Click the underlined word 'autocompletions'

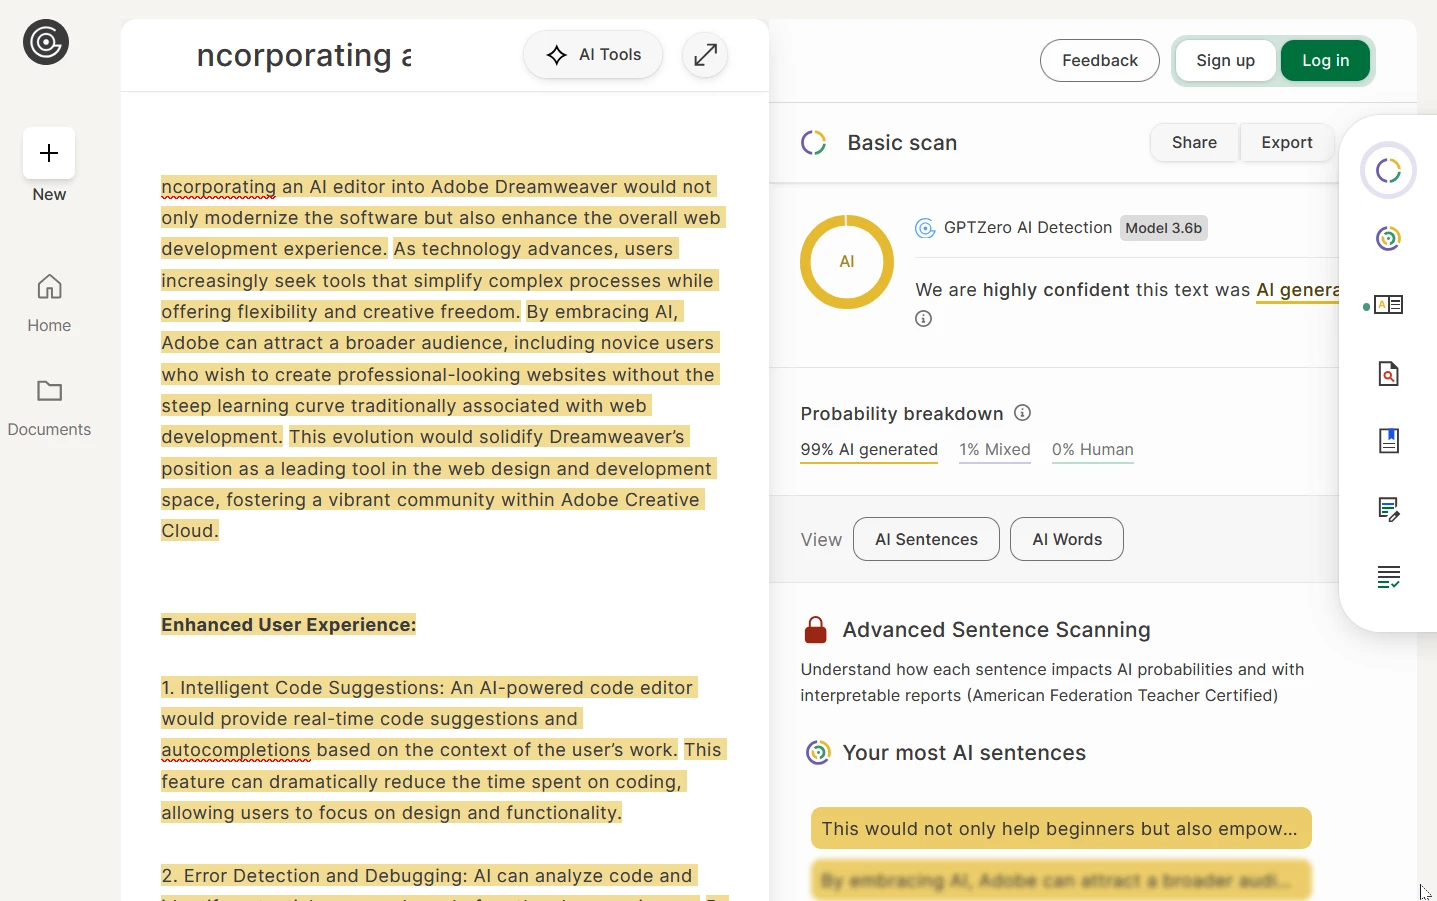point(236,750)
